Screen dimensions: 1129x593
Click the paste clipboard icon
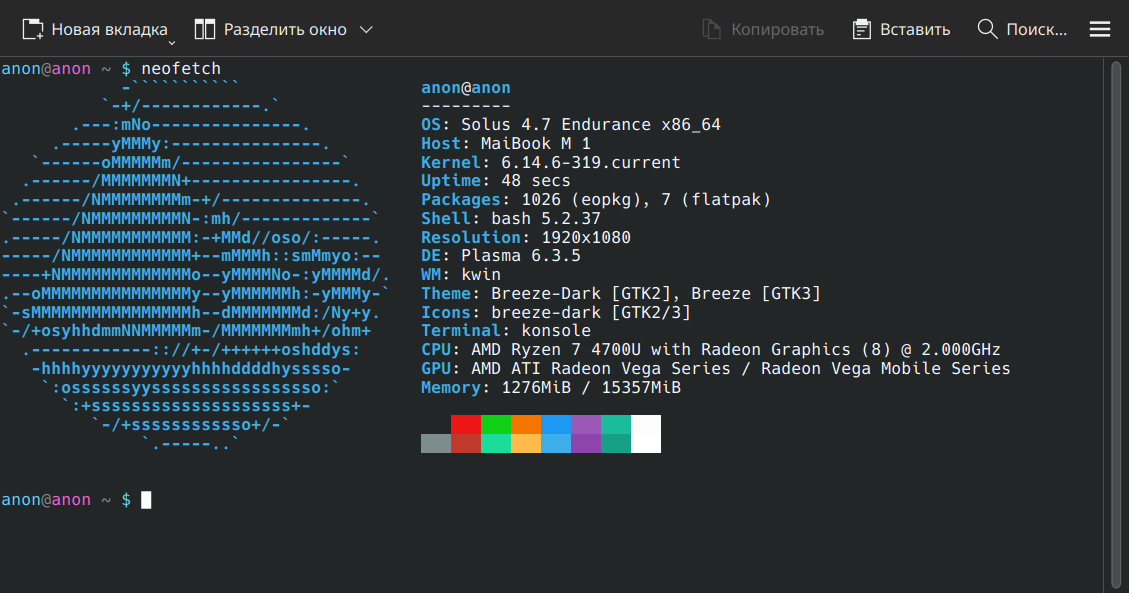862,29
